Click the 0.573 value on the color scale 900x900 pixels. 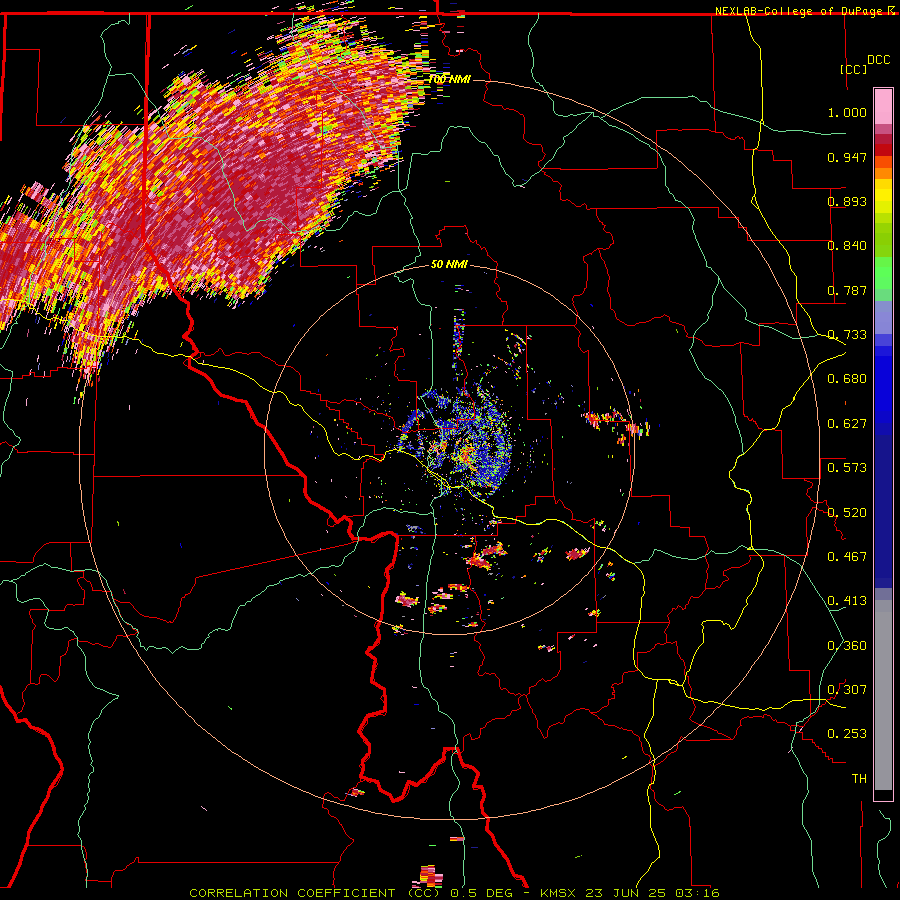tap(847, 468)
